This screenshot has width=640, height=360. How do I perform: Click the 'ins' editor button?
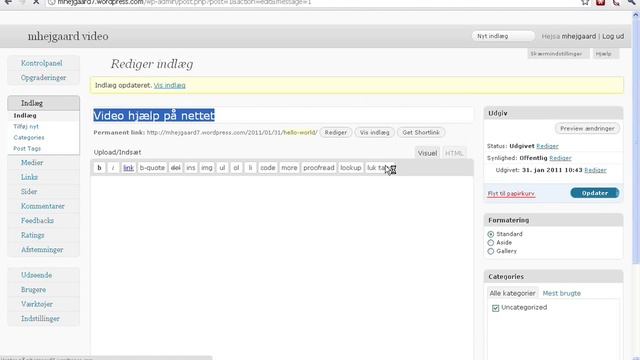[191, 168]
